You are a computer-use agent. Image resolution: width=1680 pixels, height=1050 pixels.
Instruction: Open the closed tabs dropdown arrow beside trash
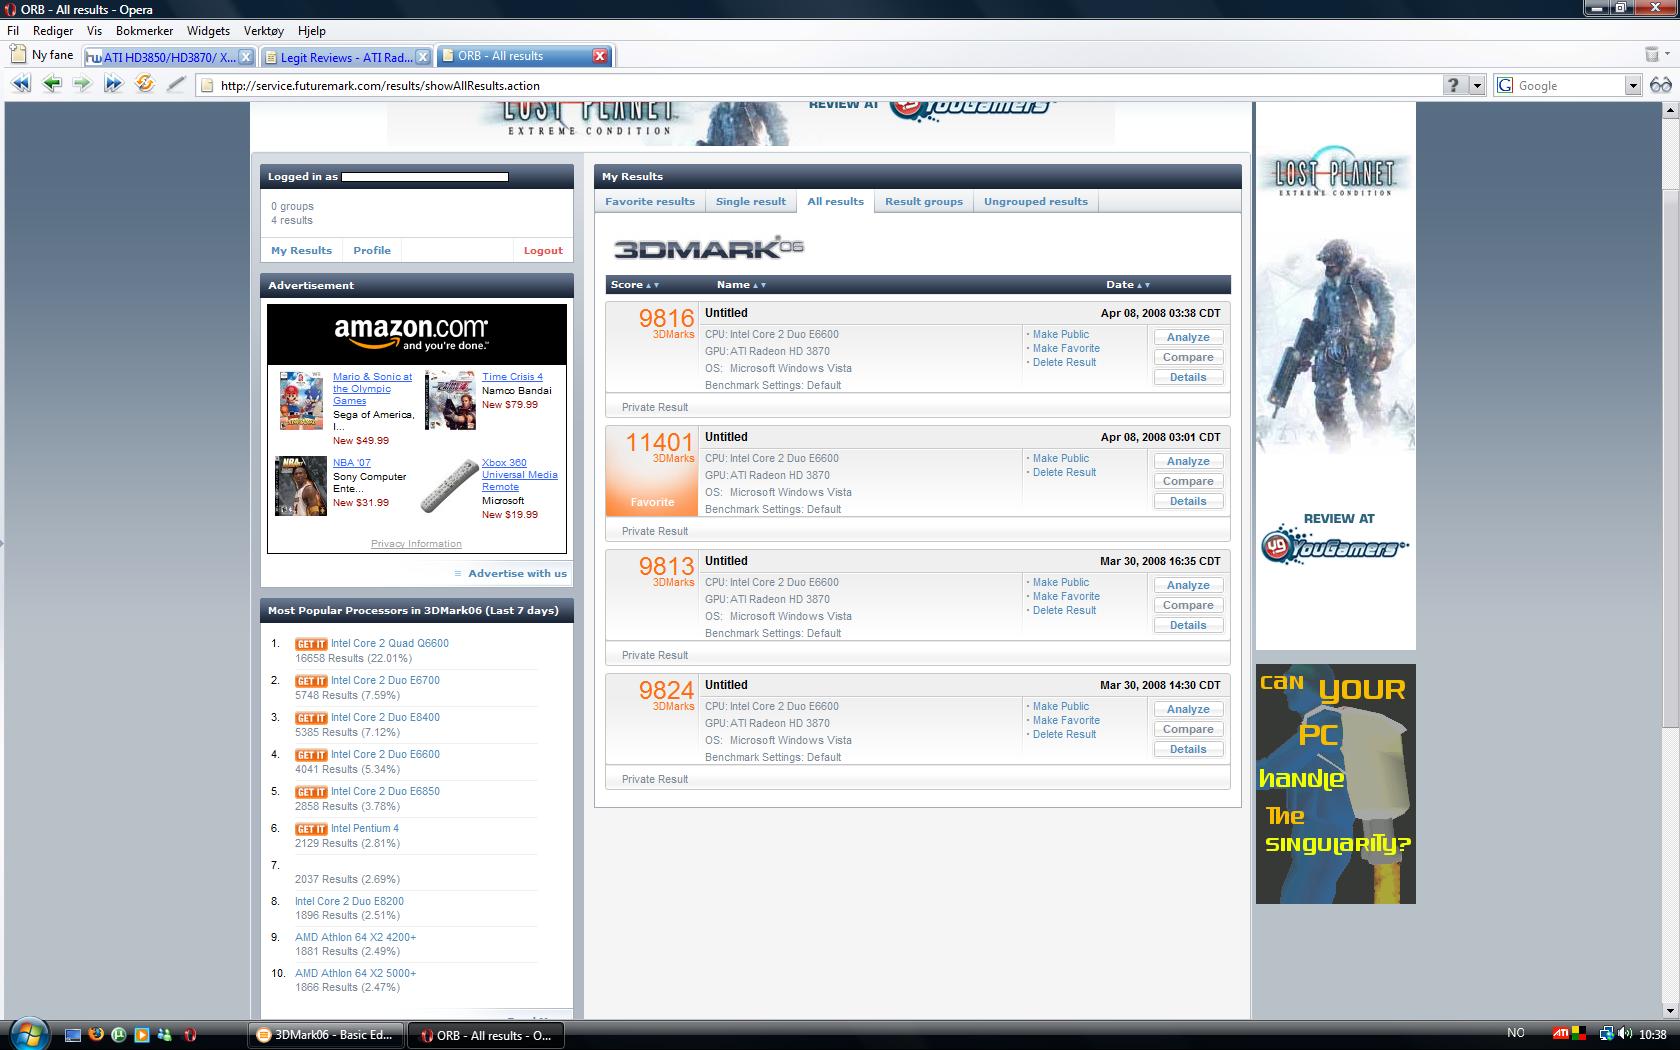1667,54
